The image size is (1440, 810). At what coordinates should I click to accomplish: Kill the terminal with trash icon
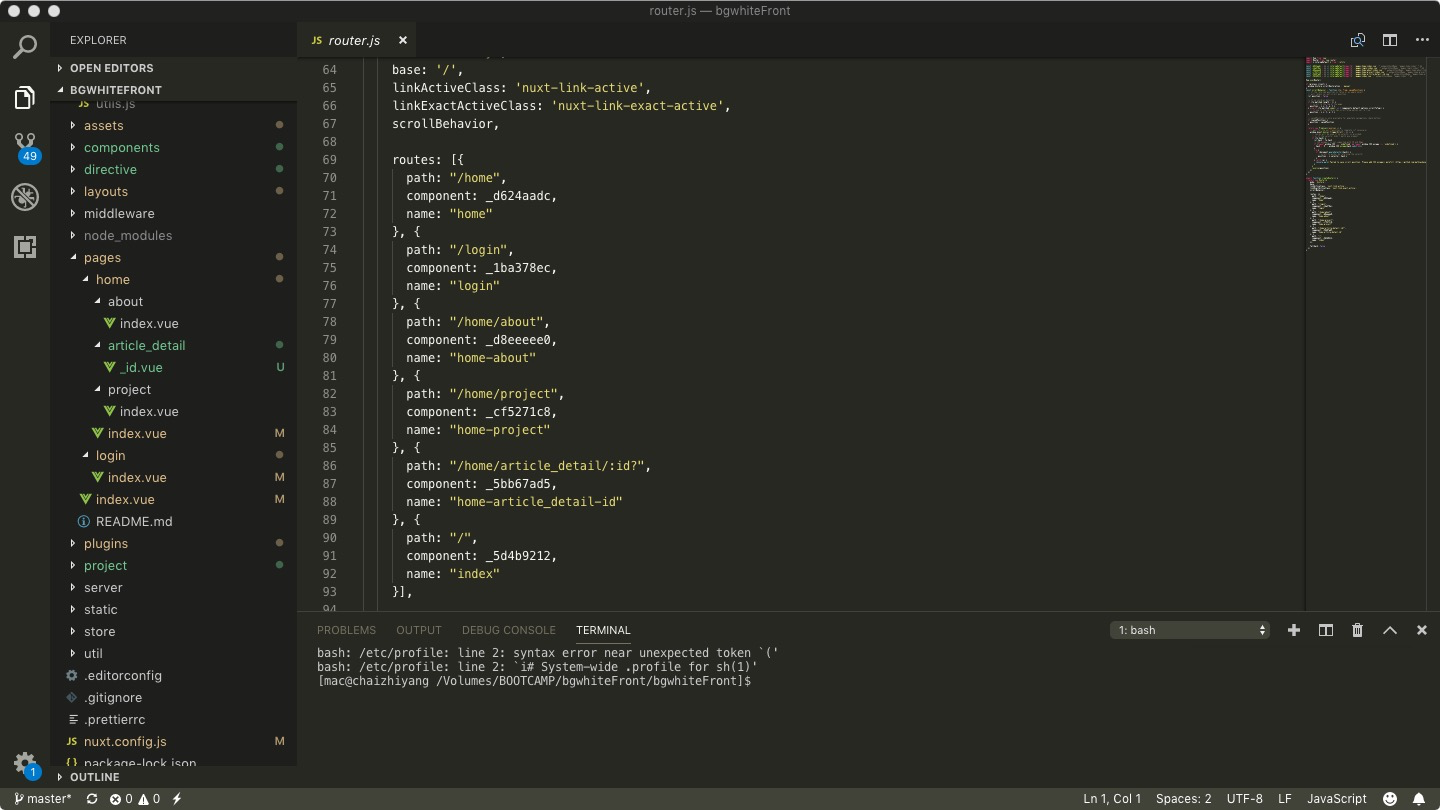1358,630
